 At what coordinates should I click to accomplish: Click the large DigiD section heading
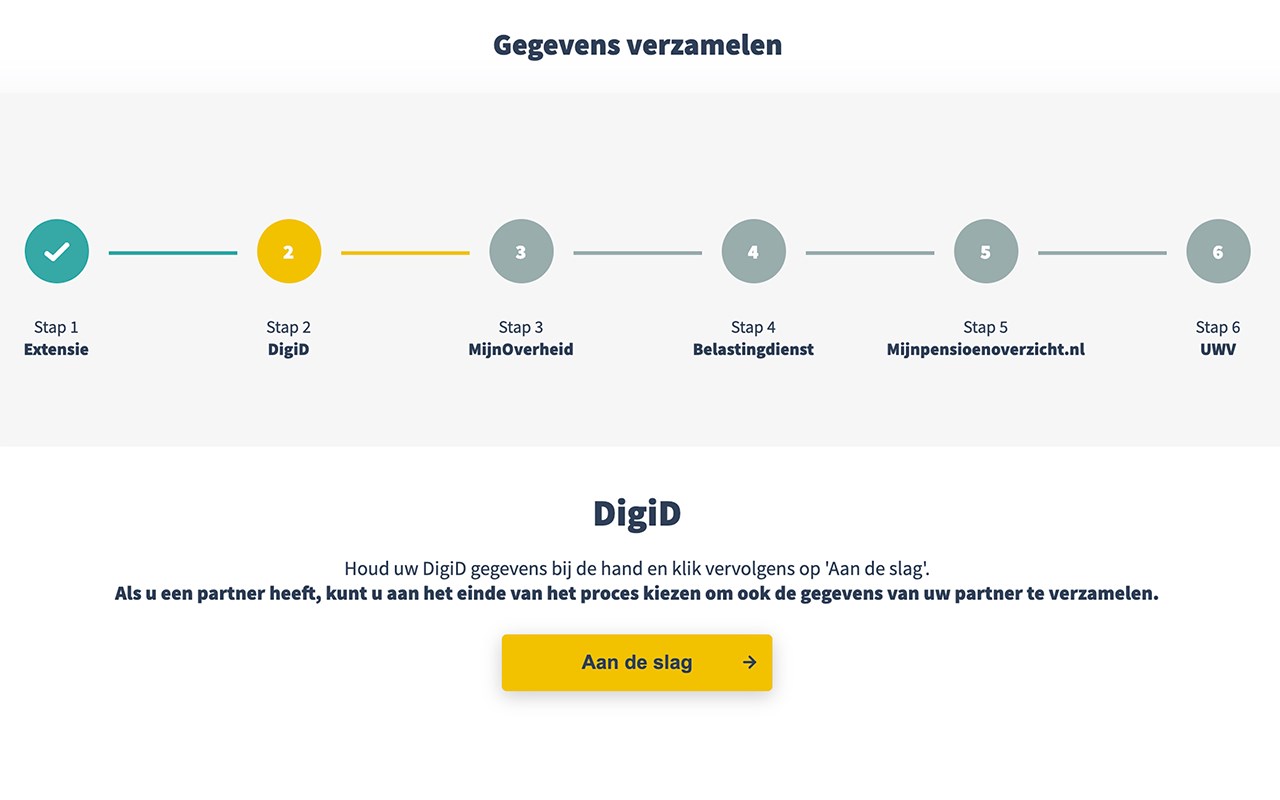coord(637,513)
